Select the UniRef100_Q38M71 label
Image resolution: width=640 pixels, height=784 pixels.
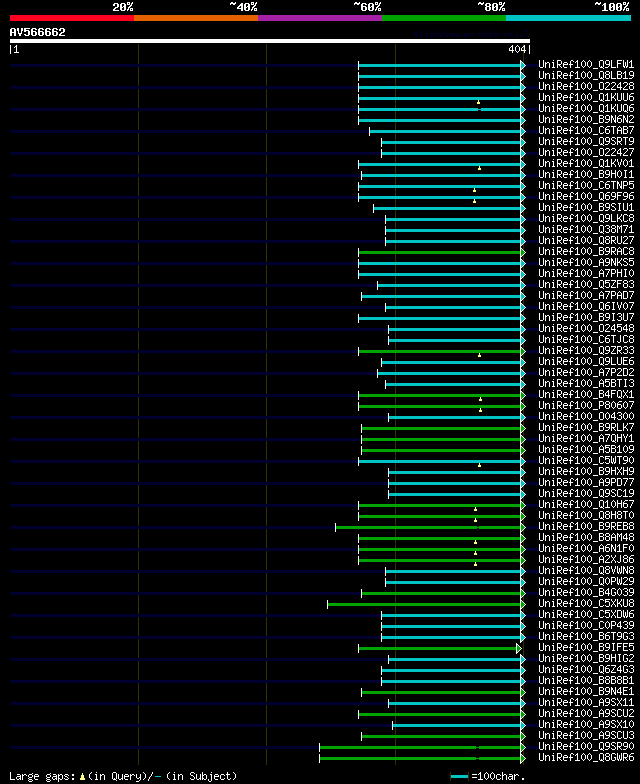coord(586,230)
